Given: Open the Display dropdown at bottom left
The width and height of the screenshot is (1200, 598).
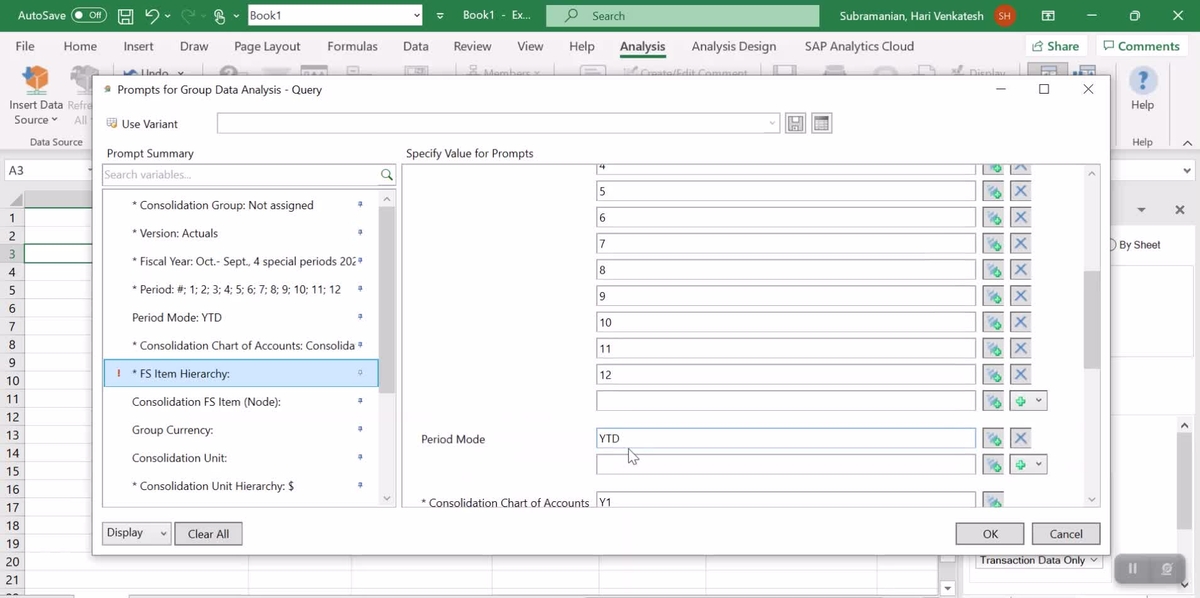Looking at the screenshot, I should pos(135,533).
